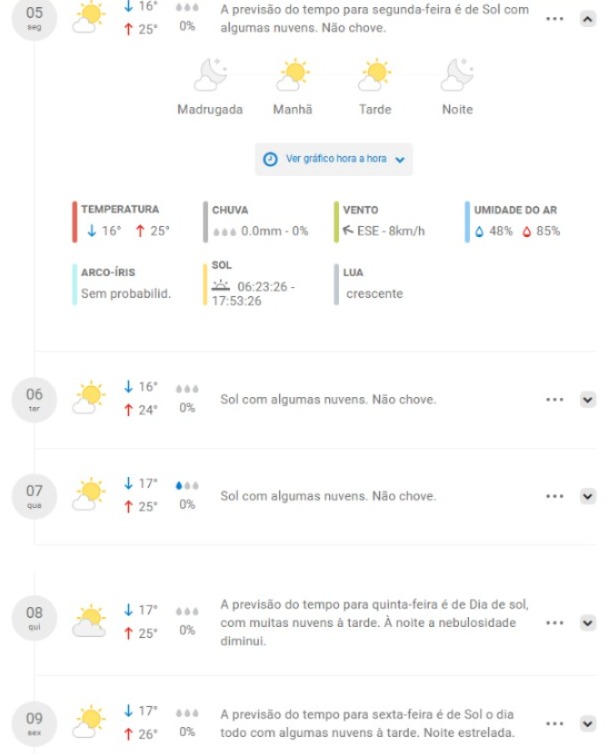Click the 09 sex date circle
This screenshot has width=611, height=754.
pyautogui.click(x=34, y=724)
